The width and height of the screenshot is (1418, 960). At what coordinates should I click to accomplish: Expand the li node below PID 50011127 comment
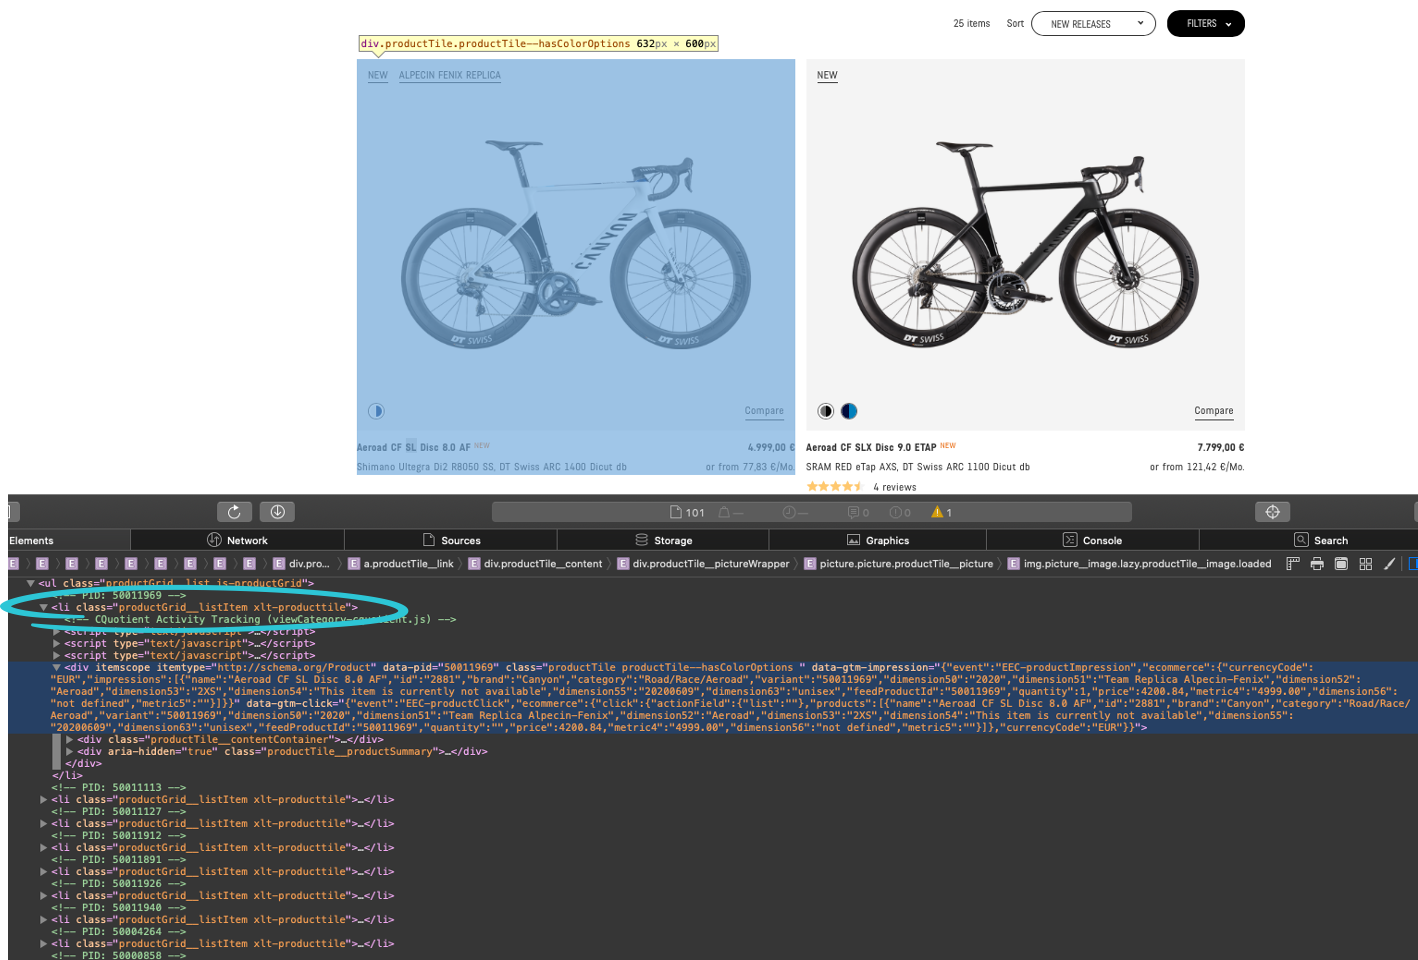(x=44, y=823)
